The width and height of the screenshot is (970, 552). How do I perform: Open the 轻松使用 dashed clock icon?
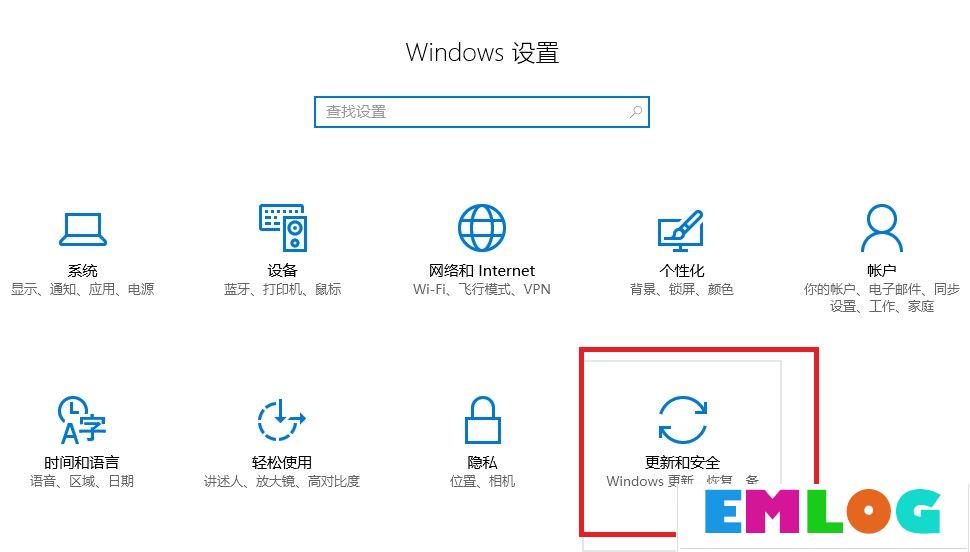(281, 420)
